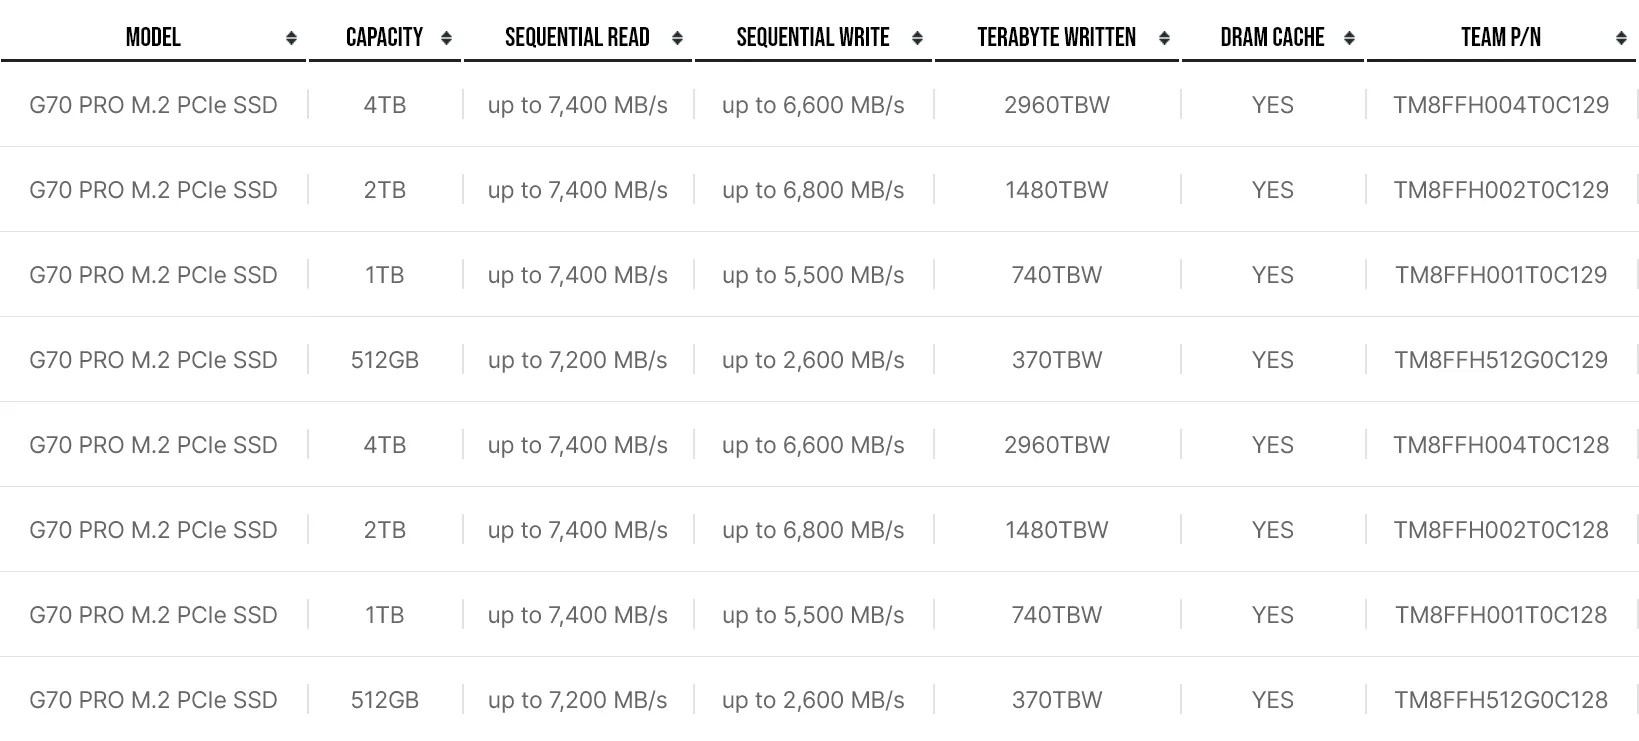Screen dimensions: 1639x741
Task: Select the 2960TBW cell in first row
Action: coord(1057,105)
